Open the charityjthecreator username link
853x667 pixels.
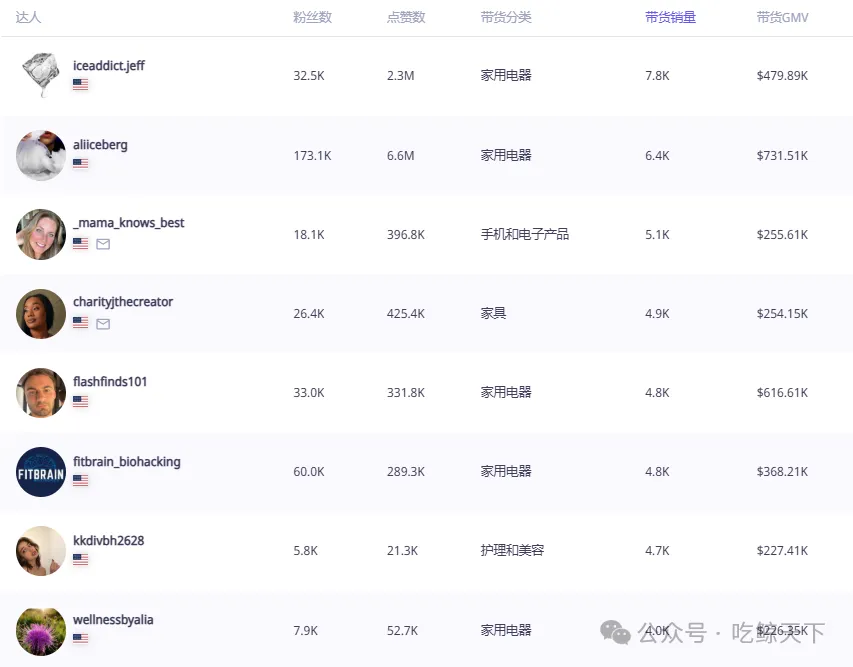123,302
